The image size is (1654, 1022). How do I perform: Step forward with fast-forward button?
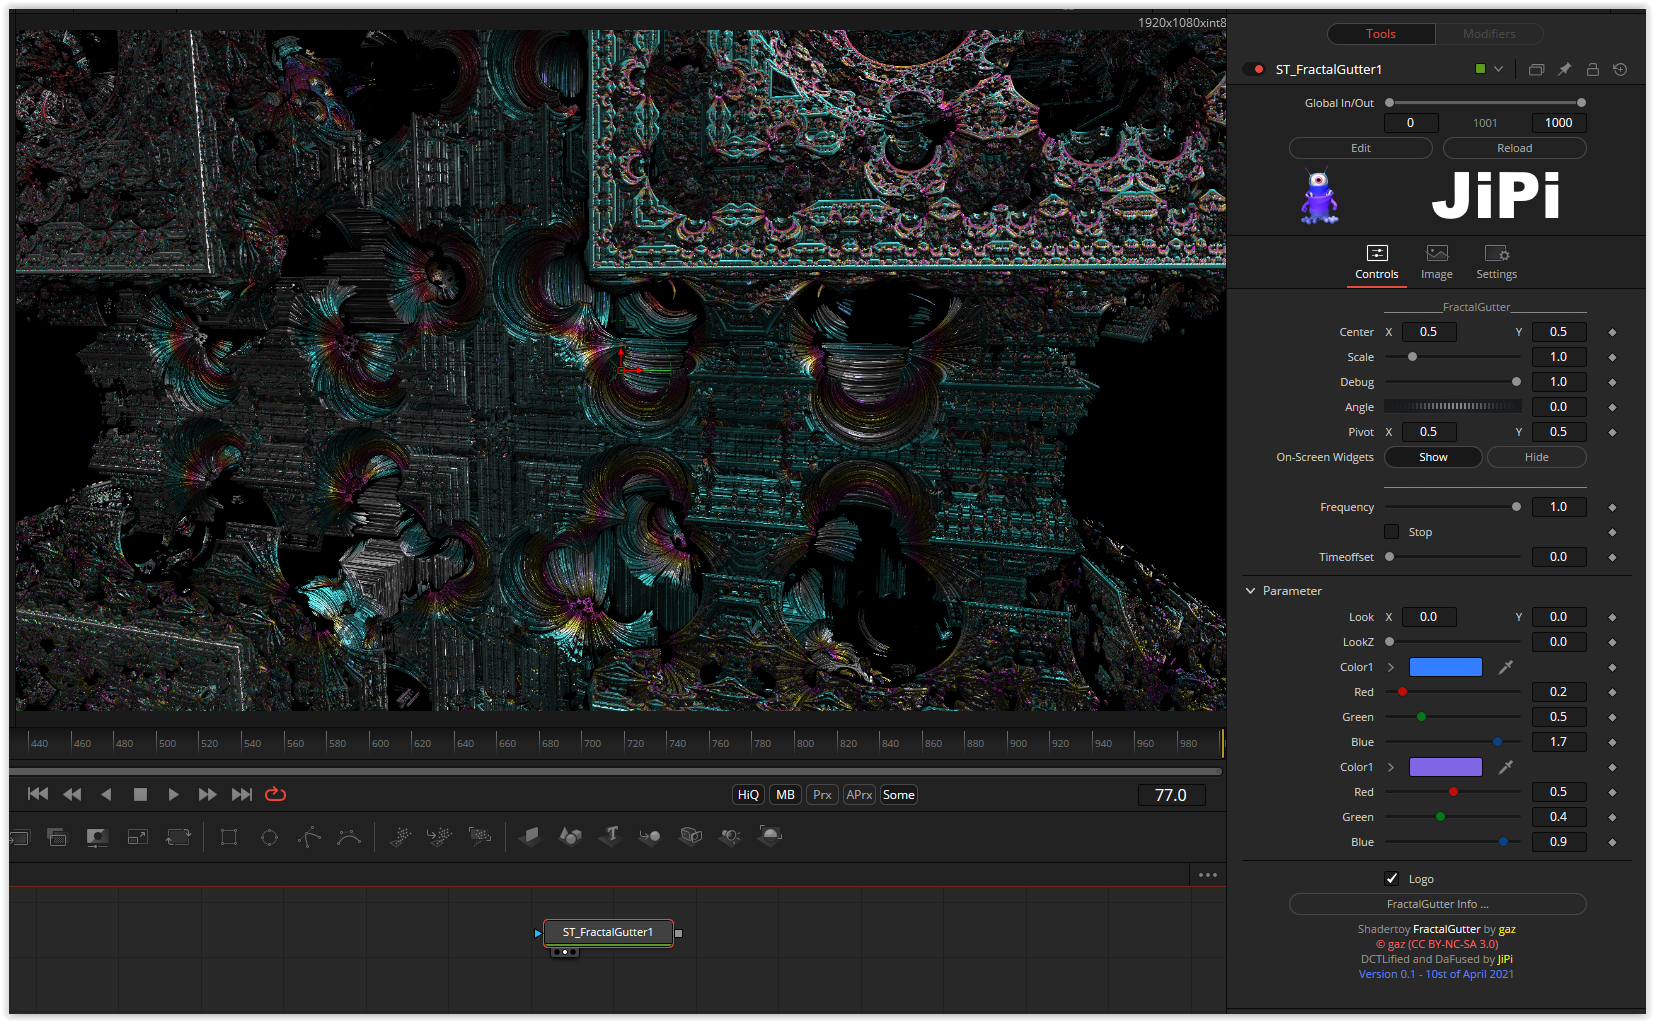click(207, 794)
